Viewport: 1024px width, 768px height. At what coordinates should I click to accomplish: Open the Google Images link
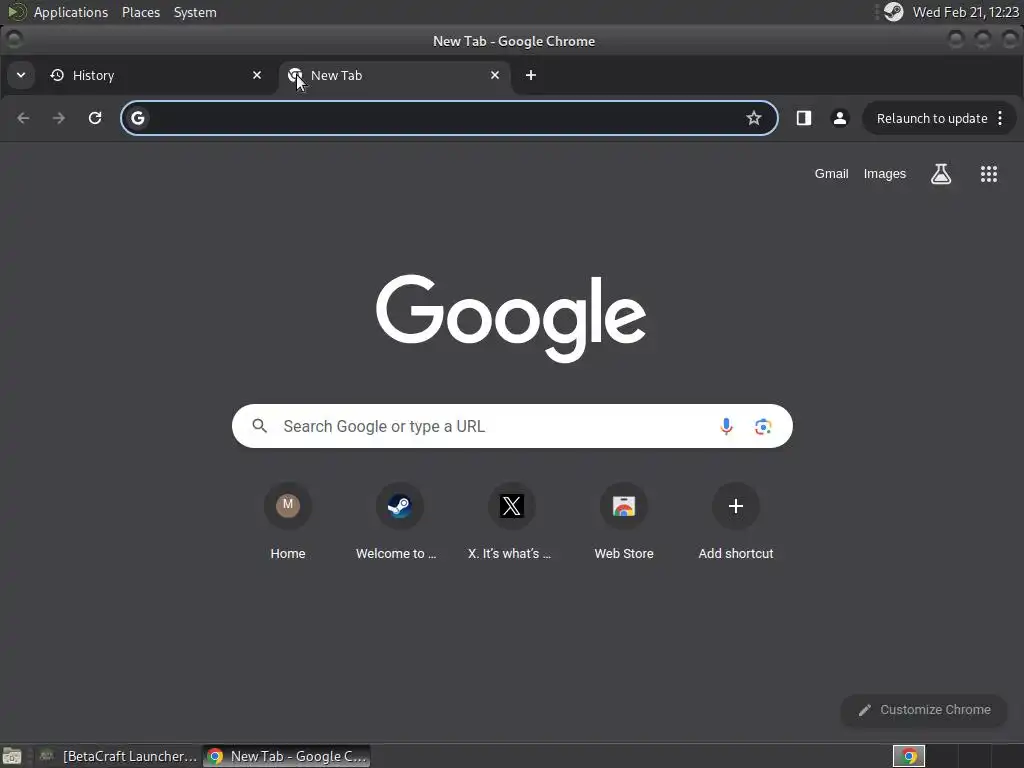pos(884,174)
